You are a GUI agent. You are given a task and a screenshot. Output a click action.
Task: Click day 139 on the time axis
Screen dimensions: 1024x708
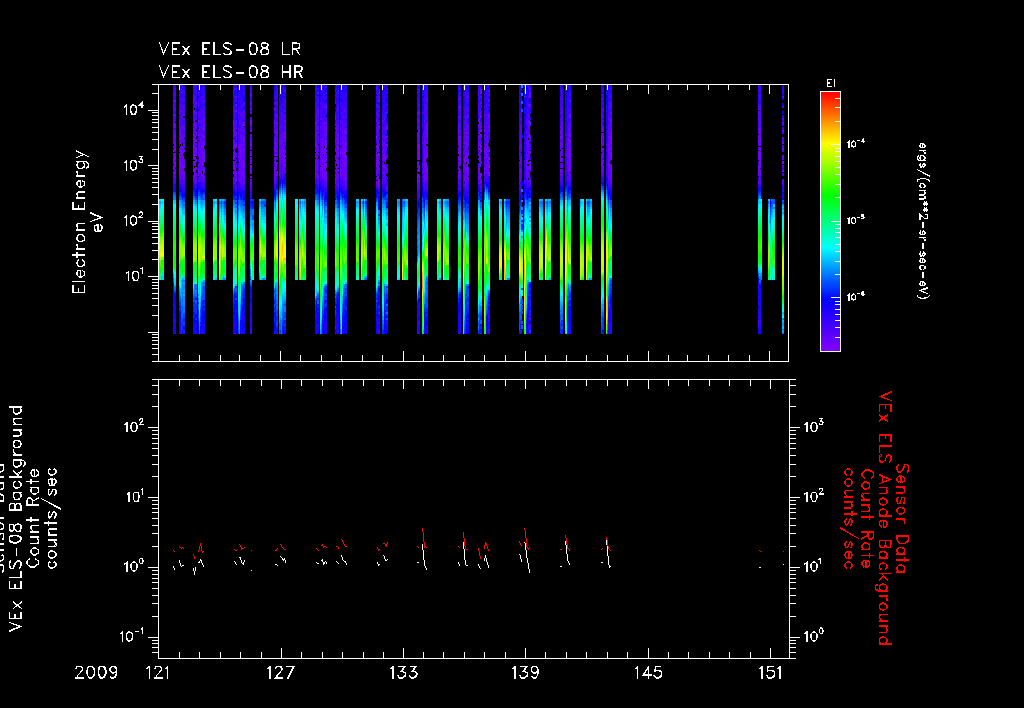coord(526,673)
